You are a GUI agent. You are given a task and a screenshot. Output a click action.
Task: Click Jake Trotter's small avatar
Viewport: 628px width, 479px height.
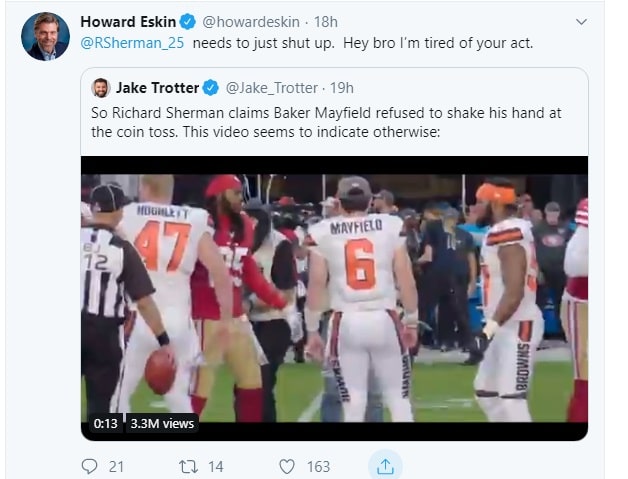[100, 88]
